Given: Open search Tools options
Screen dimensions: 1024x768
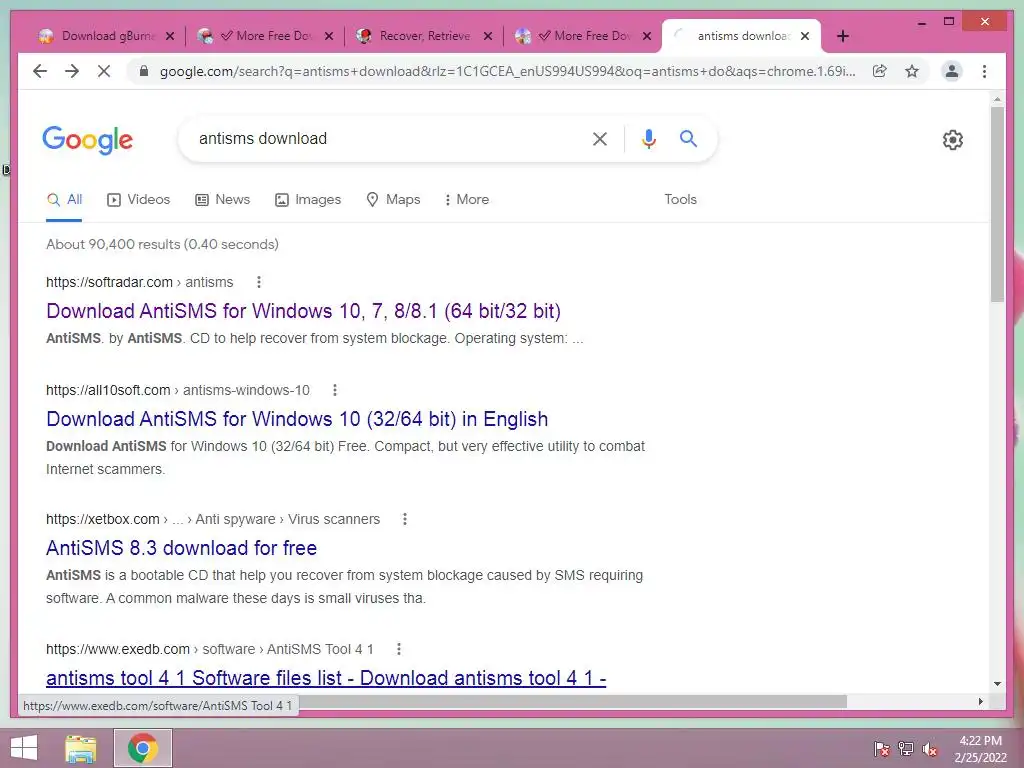Looking at the screenshot, I should [680, 200].
